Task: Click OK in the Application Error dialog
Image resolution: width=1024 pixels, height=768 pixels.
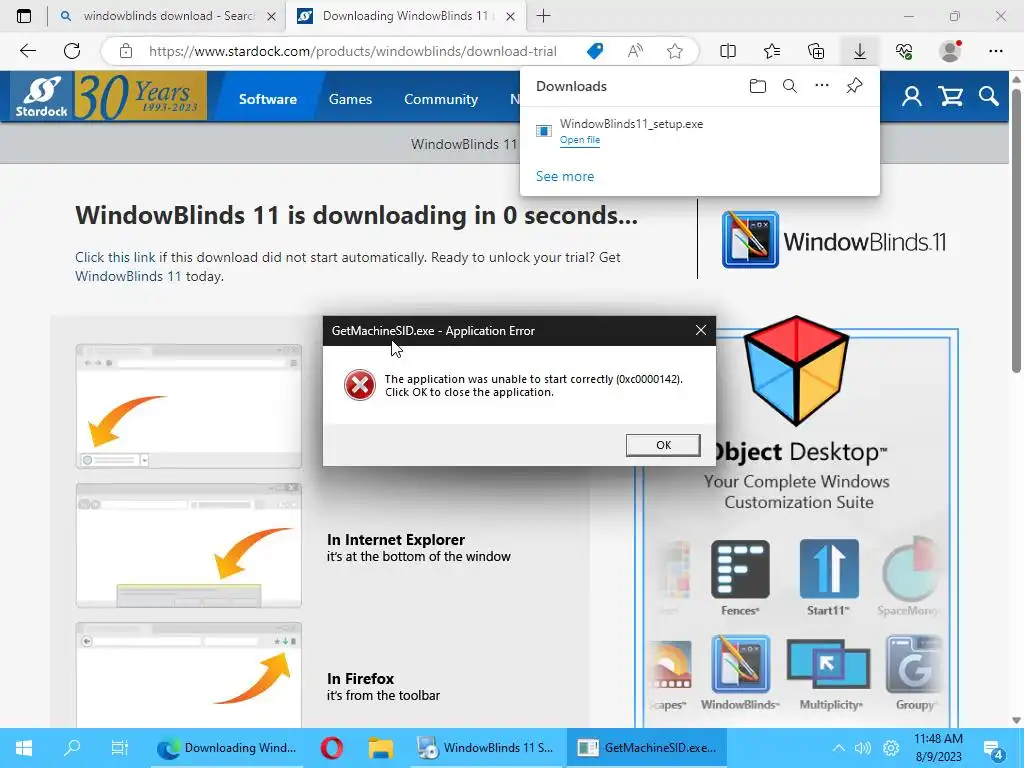Action: [663, 445]
